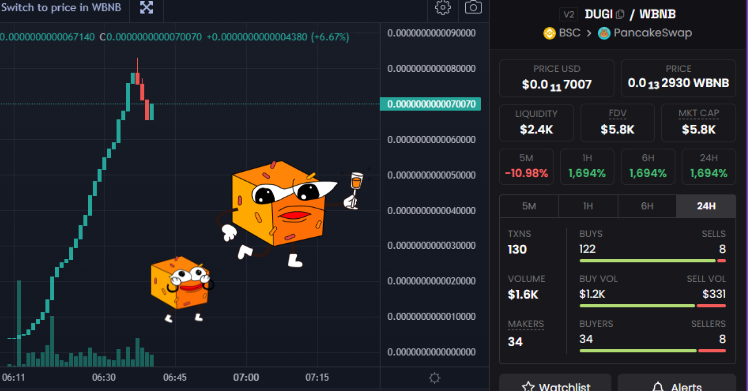The width and height of the screenshot is (748, 391).
Task: Click the 6H change 1,694% box
Action: pyautogui.click(x=648, y=166)
